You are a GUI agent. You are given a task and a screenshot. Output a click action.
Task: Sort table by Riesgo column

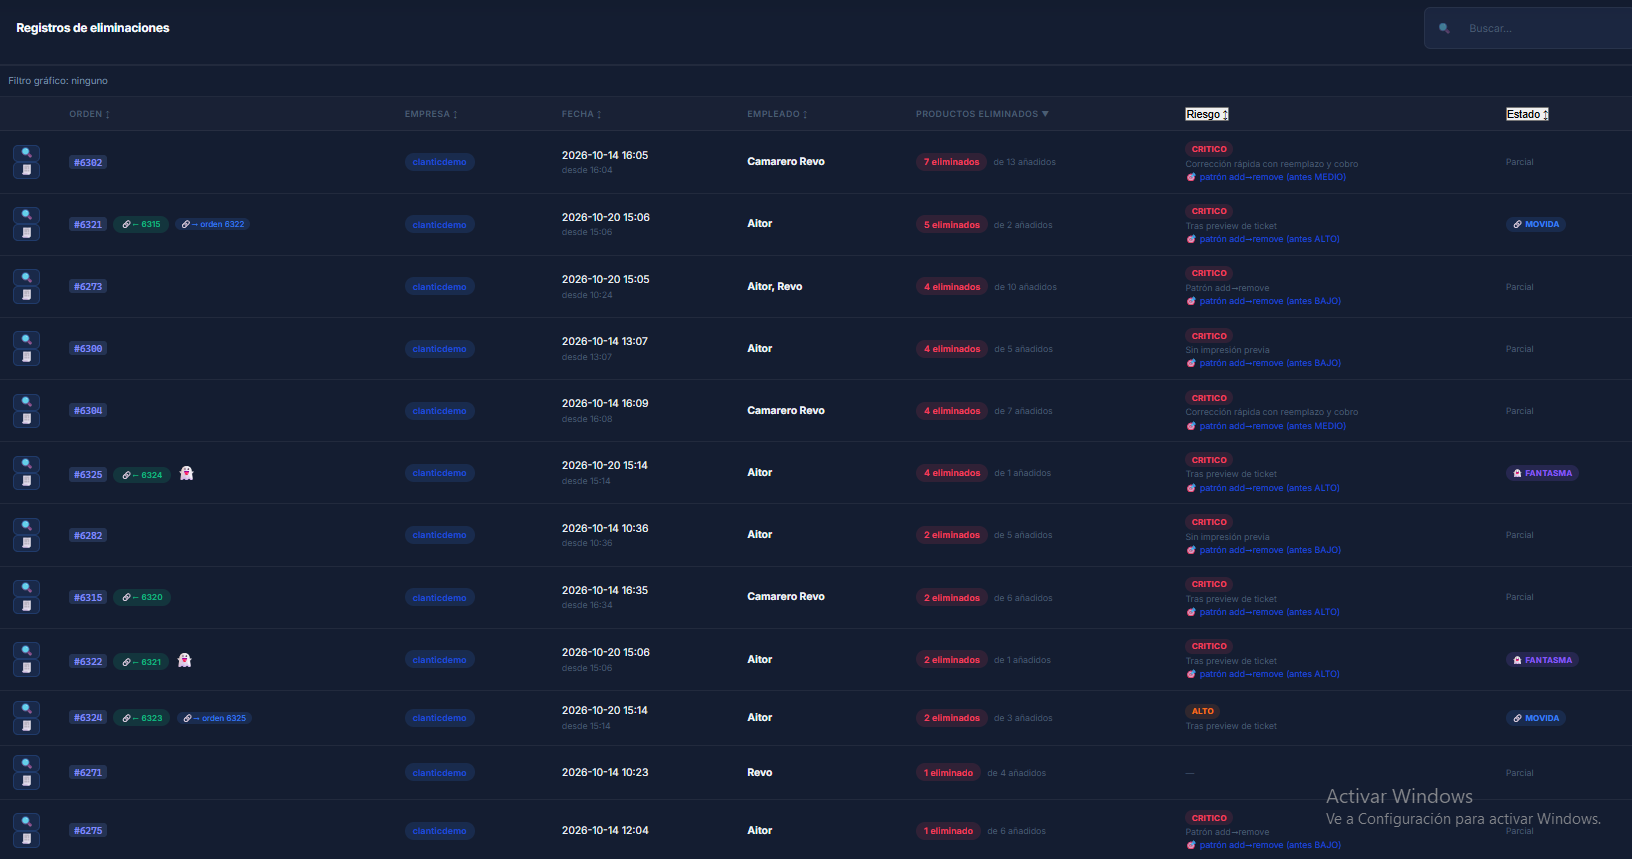(x=1206, y=114)
